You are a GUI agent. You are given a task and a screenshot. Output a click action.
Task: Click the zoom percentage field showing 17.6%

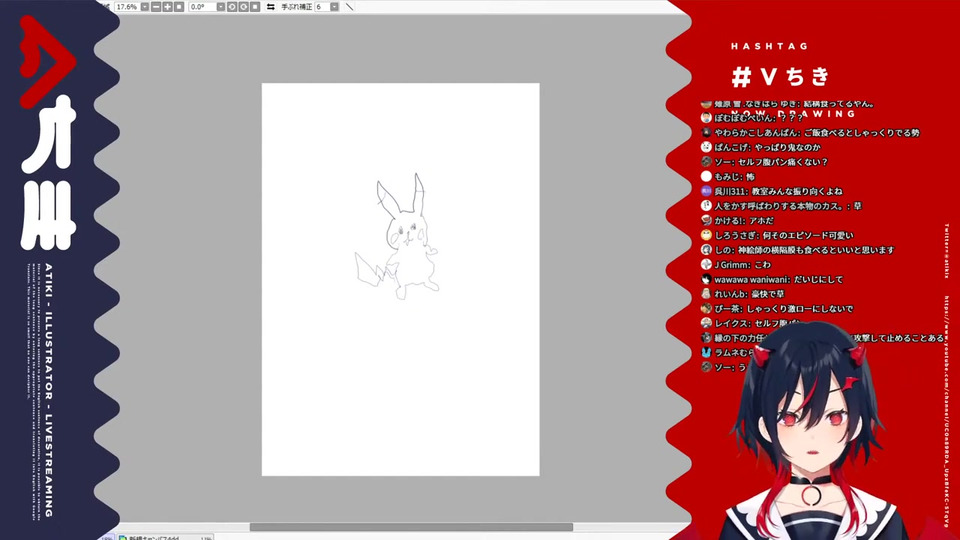[x=127, y=7]
